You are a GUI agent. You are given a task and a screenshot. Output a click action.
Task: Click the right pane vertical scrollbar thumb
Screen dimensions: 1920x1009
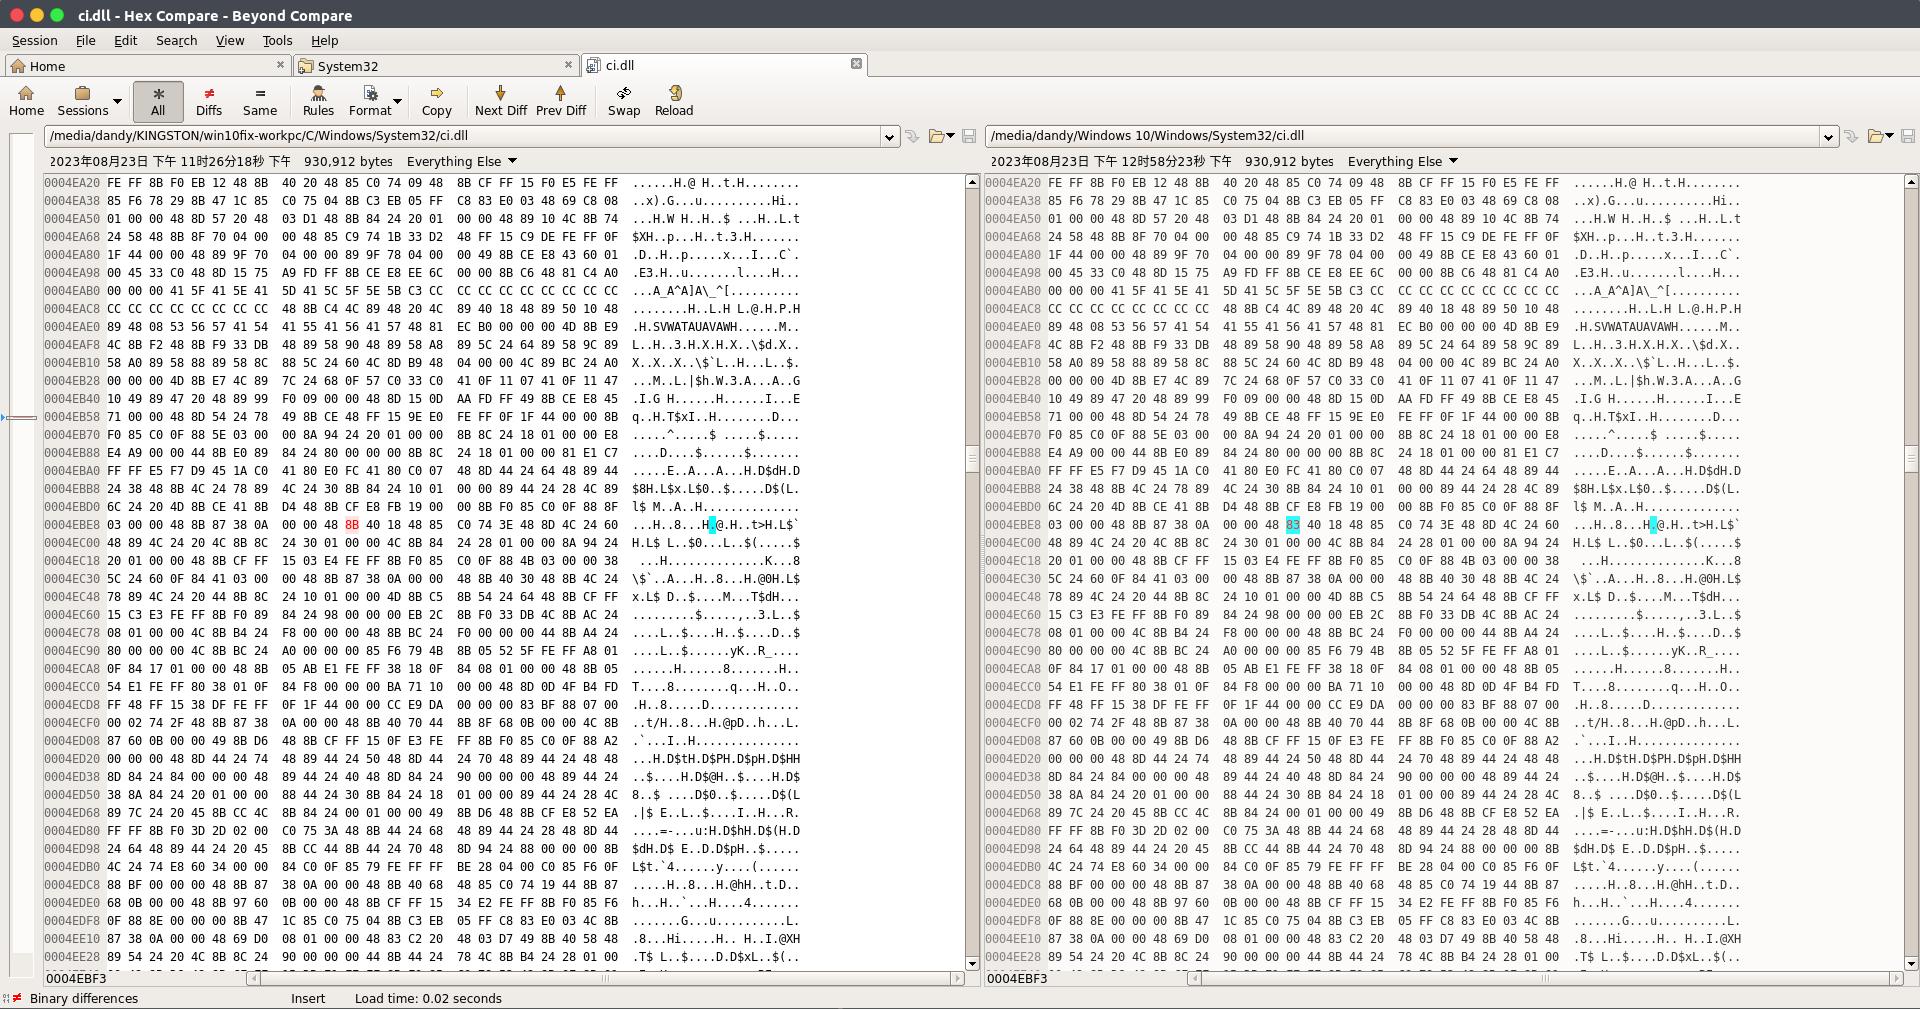[x=1911, y=458]
